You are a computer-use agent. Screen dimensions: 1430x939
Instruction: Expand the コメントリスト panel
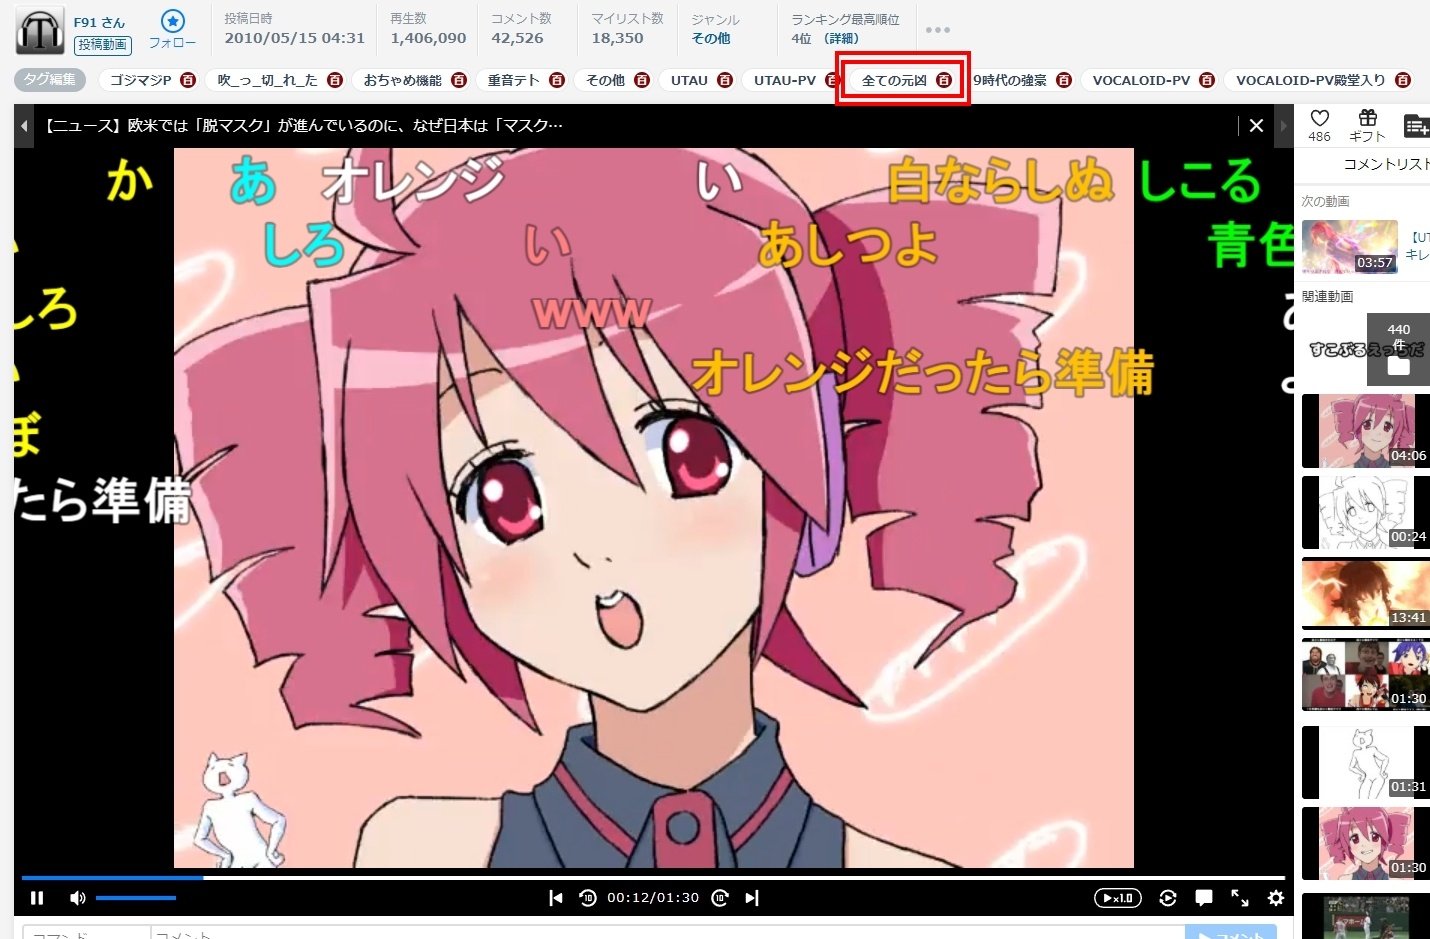[x=1386, y=164]
